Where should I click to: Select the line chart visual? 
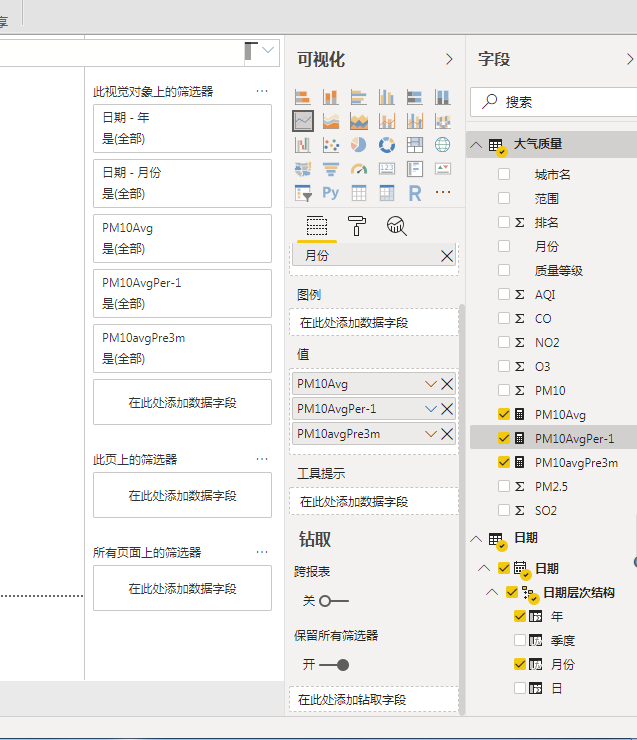(302, 121)
